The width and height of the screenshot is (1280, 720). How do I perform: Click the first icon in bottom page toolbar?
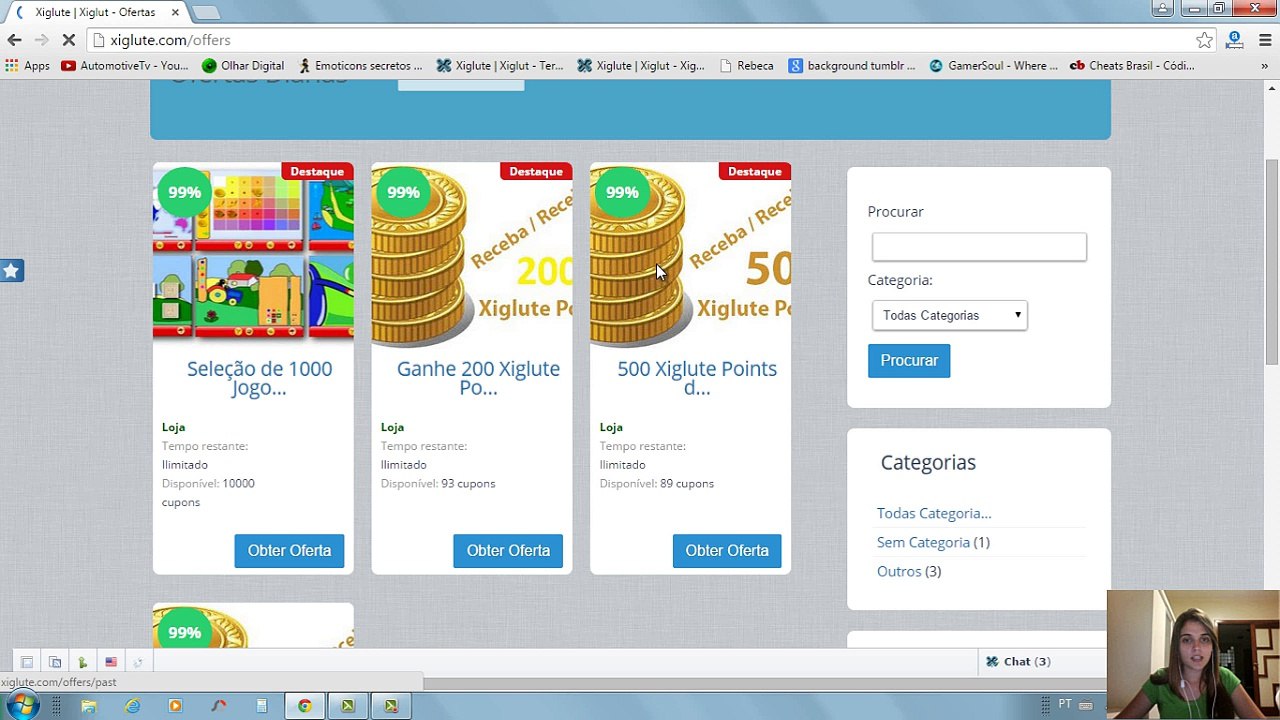click(x=27, y=662)
